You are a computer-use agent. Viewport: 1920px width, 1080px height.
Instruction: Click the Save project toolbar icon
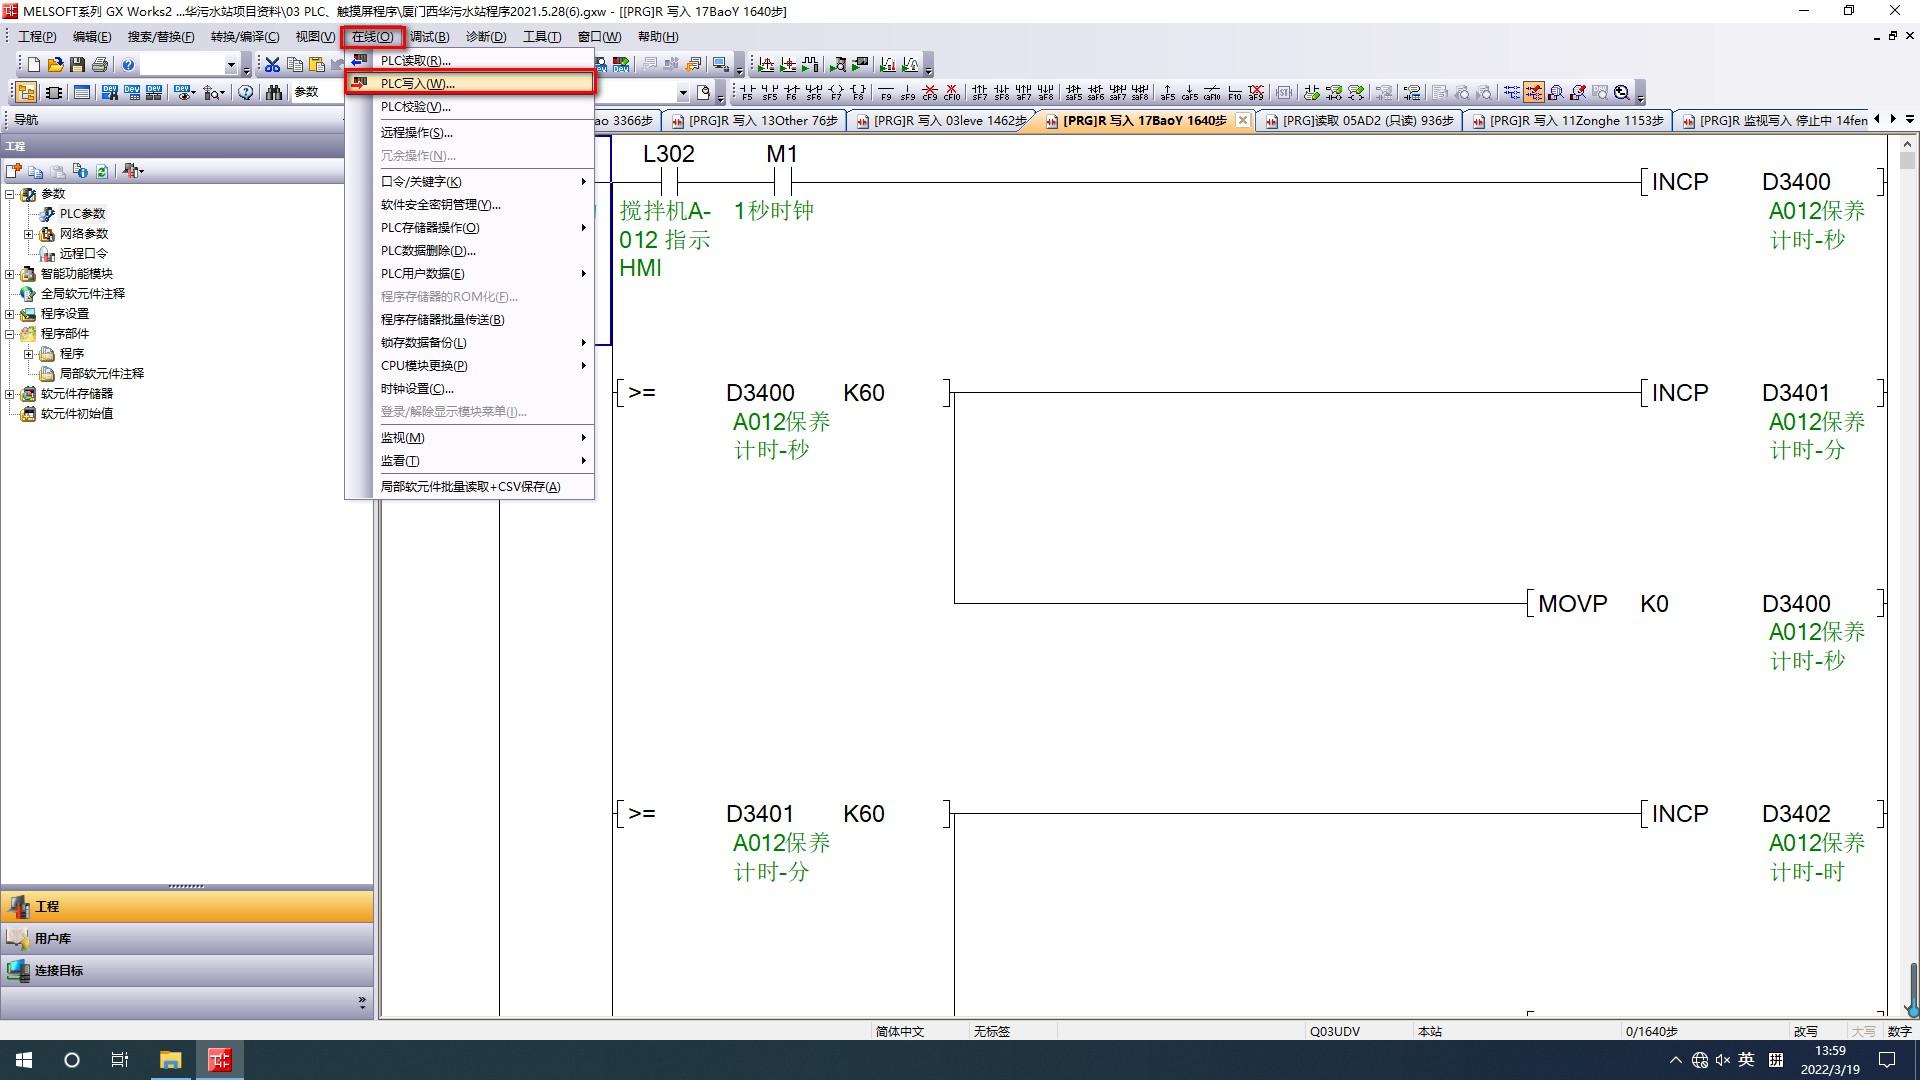point(77,65)
